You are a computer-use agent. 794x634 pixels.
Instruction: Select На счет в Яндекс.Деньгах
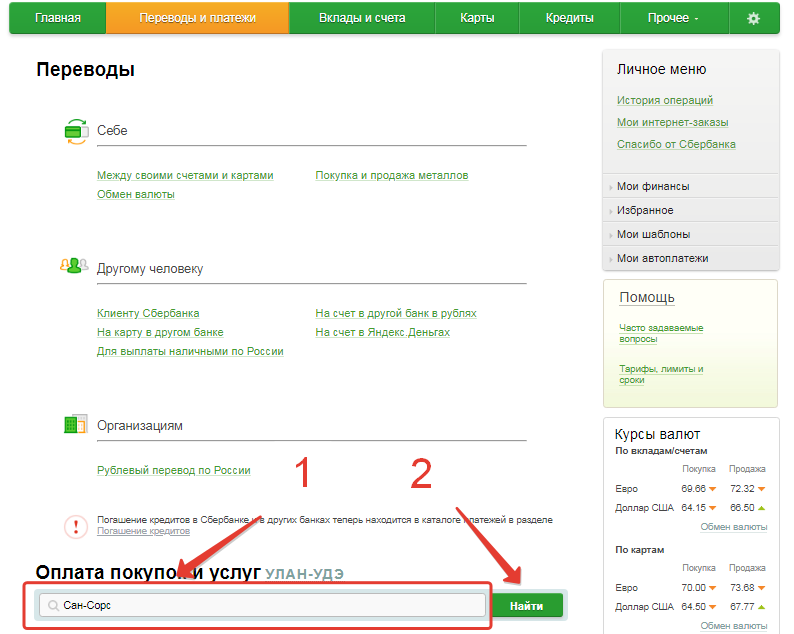click(x=382, y=332)
